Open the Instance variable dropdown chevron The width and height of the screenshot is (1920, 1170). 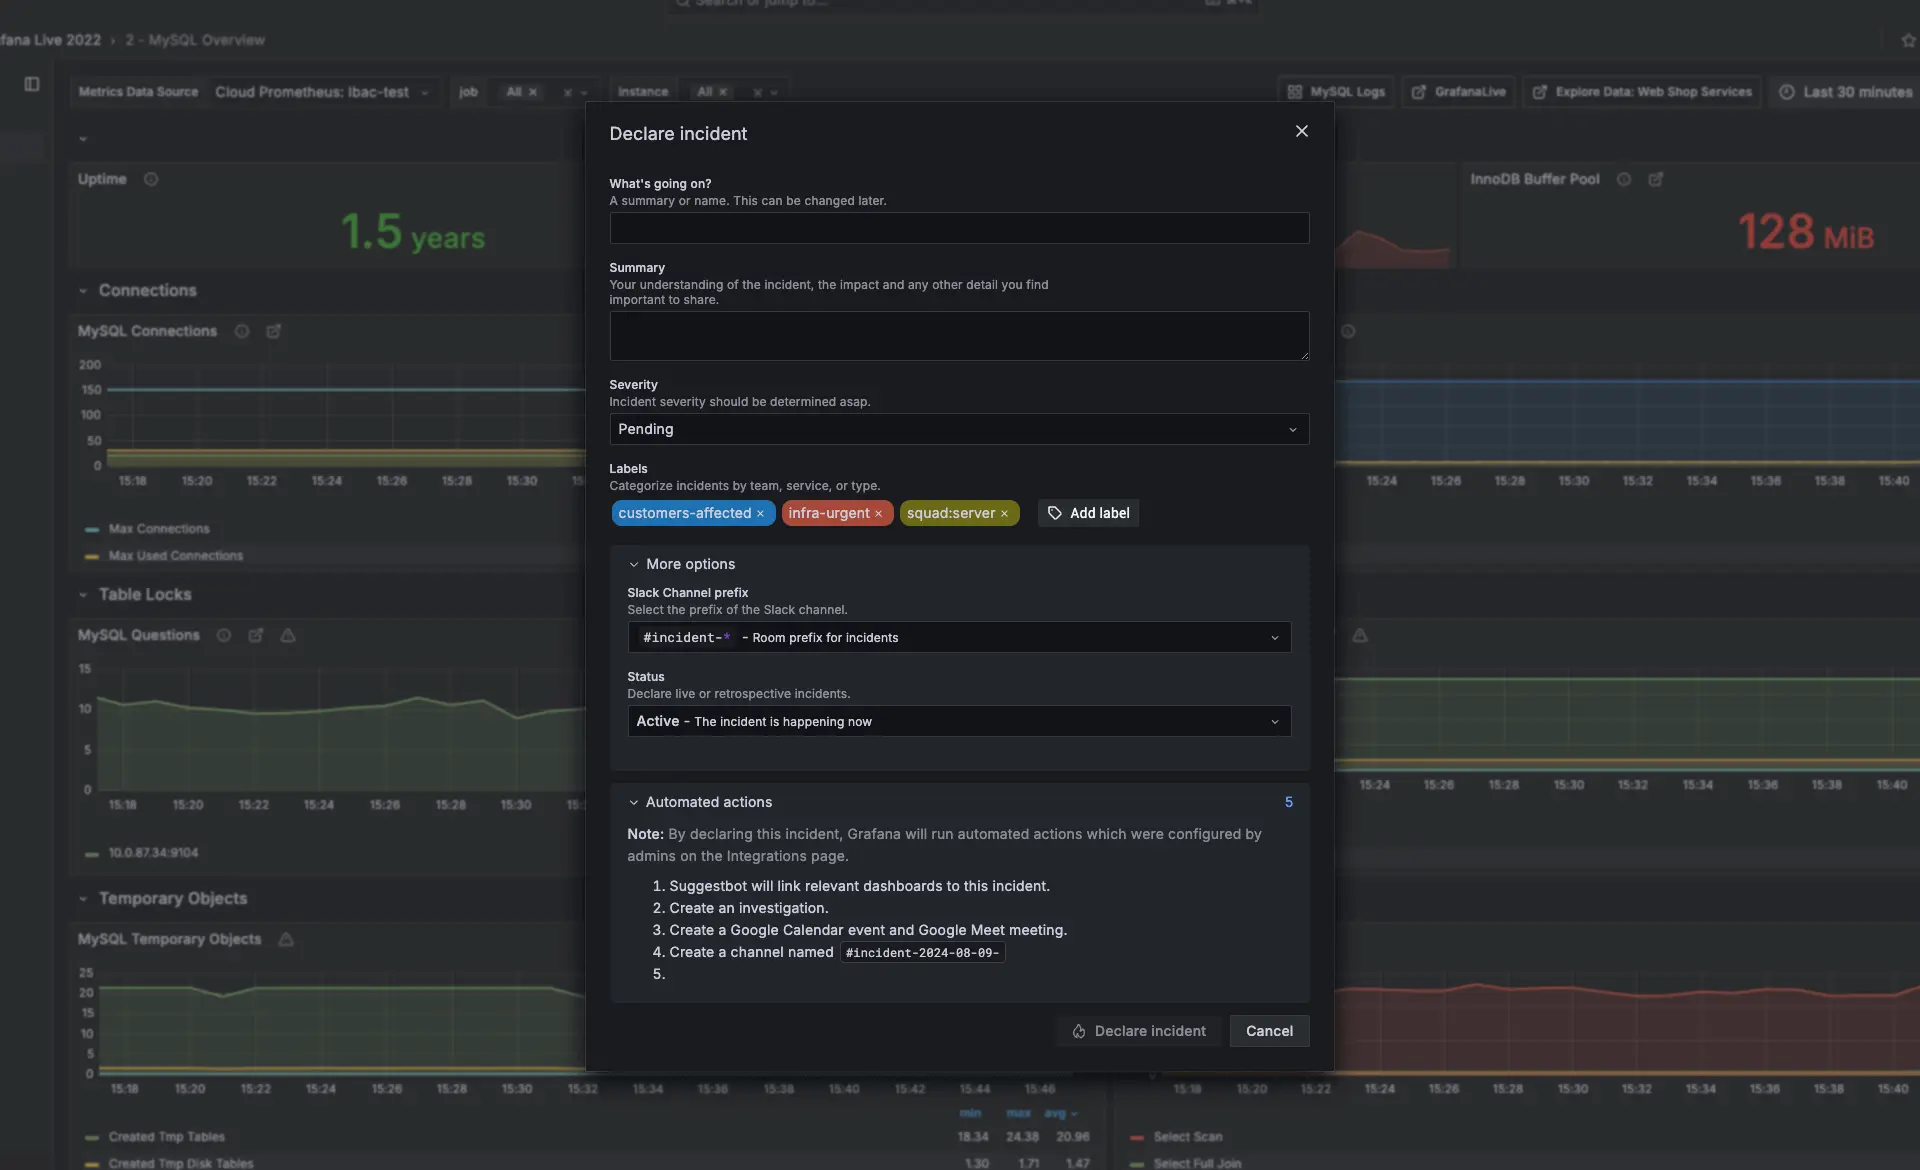774,92
